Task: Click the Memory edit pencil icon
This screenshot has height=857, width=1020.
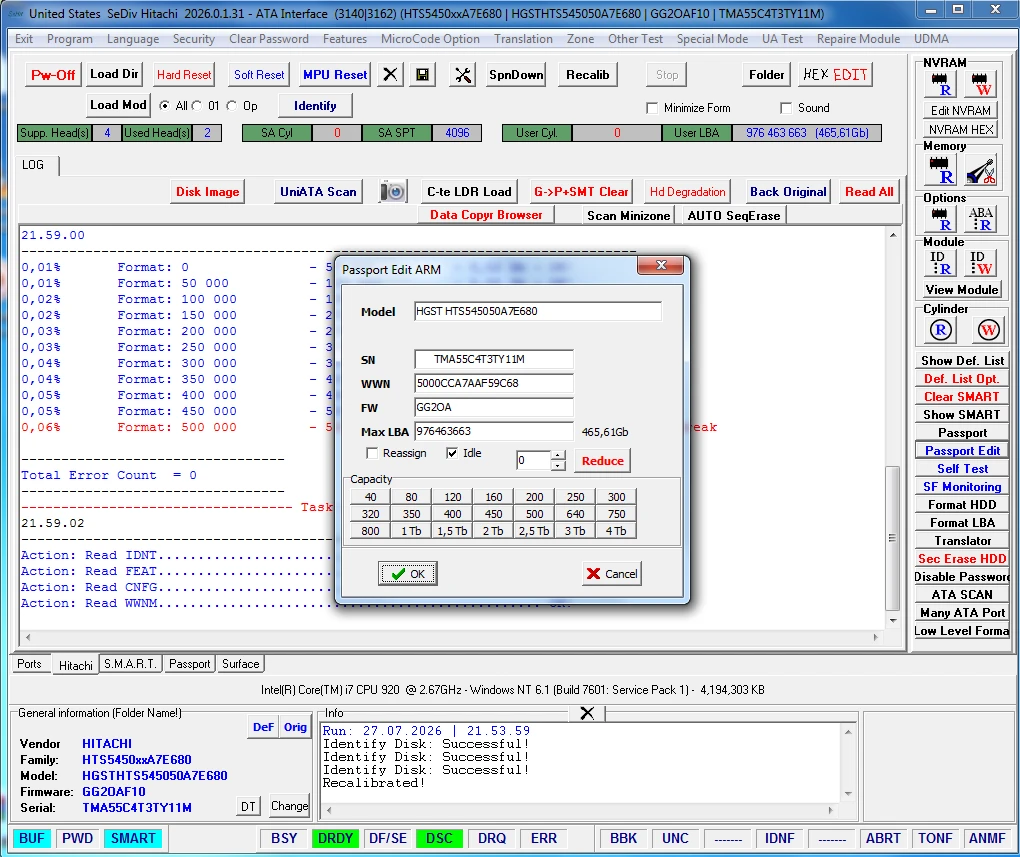Action: tap(980, 170)
